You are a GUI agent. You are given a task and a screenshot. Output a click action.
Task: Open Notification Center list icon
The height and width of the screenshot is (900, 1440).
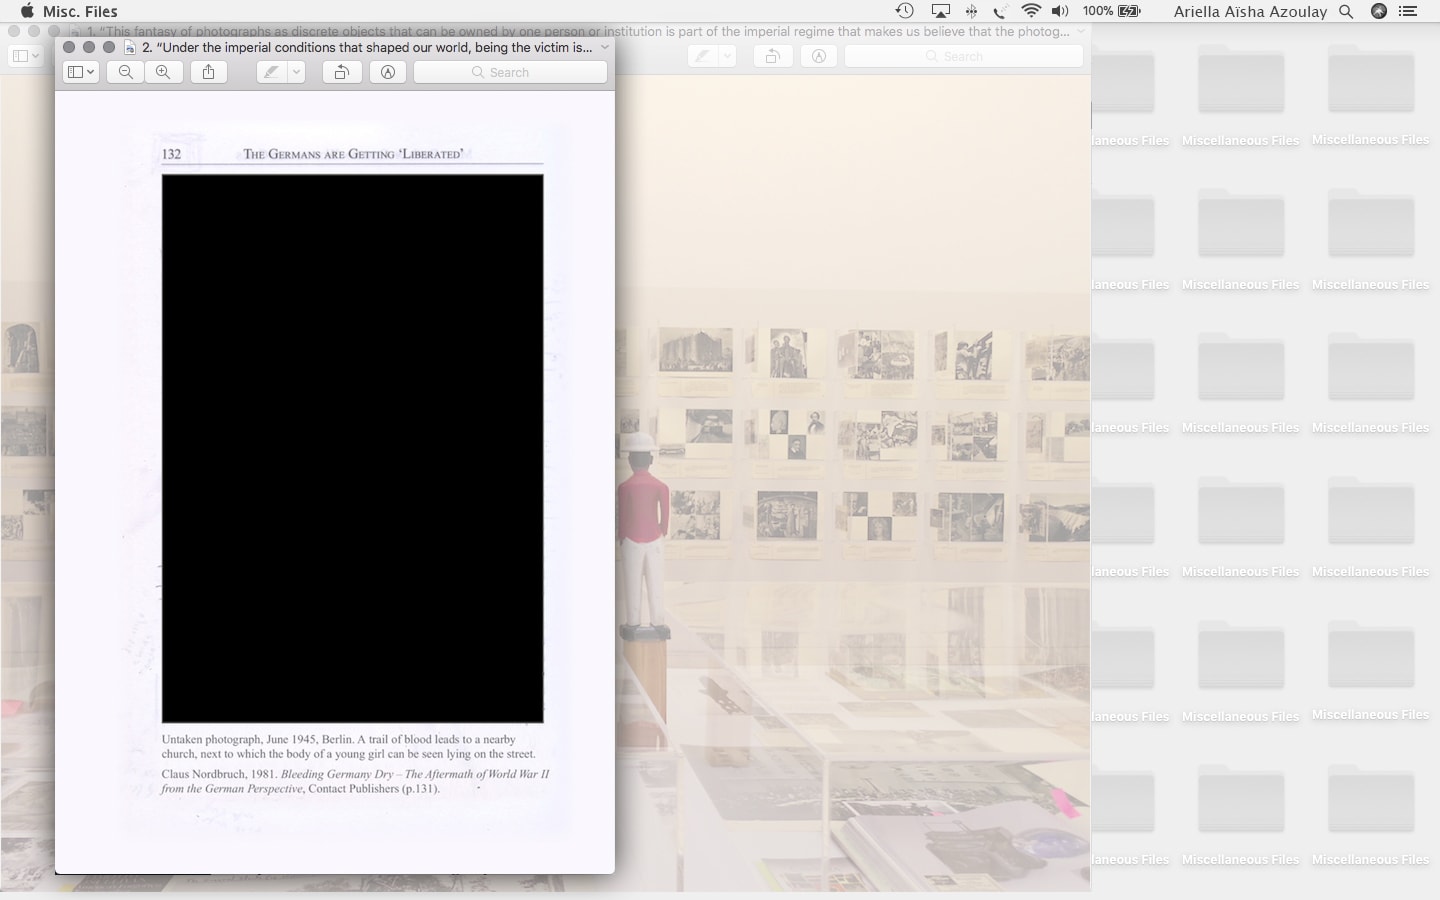click(1408, 11)
